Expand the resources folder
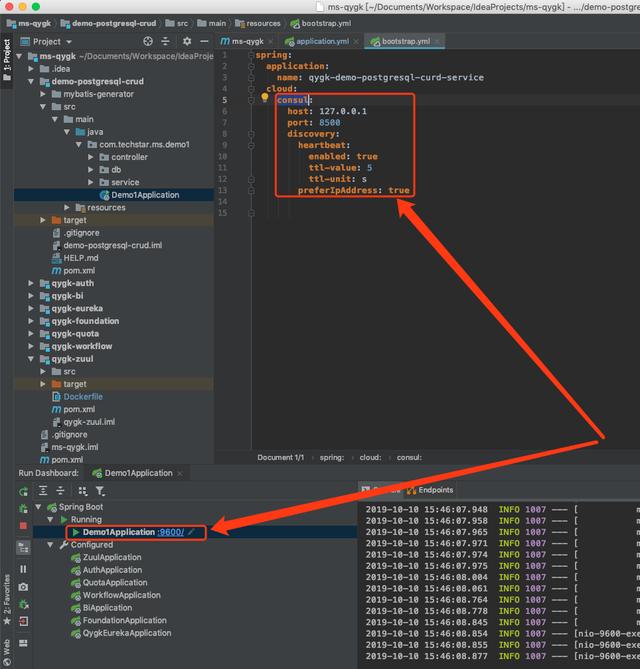This screenshot has width=640, height=669. coord(67,207)
